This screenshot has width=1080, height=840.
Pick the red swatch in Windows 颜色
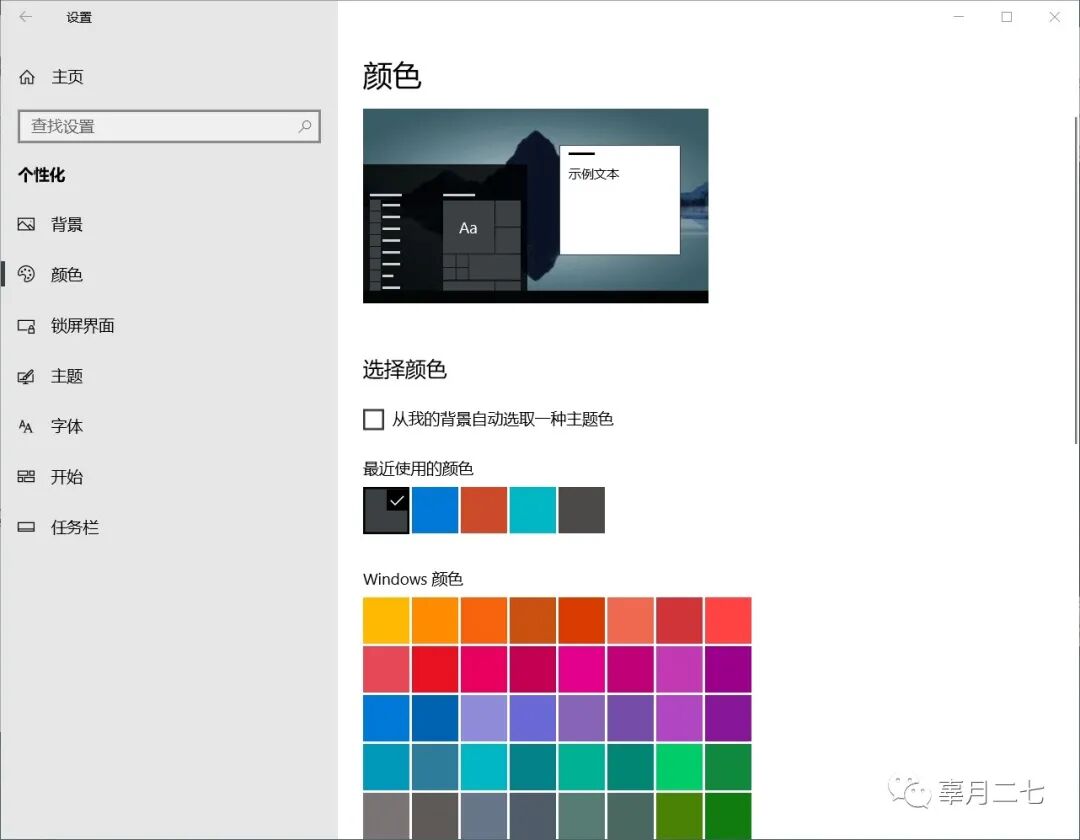tap(435, 668)
